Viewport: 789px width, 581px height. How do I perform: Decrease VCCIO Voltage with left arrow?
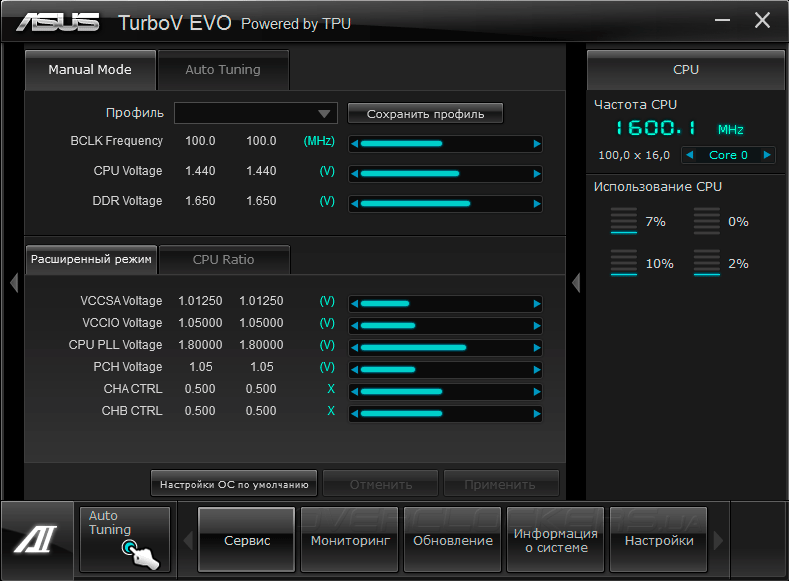coord(355,326)
